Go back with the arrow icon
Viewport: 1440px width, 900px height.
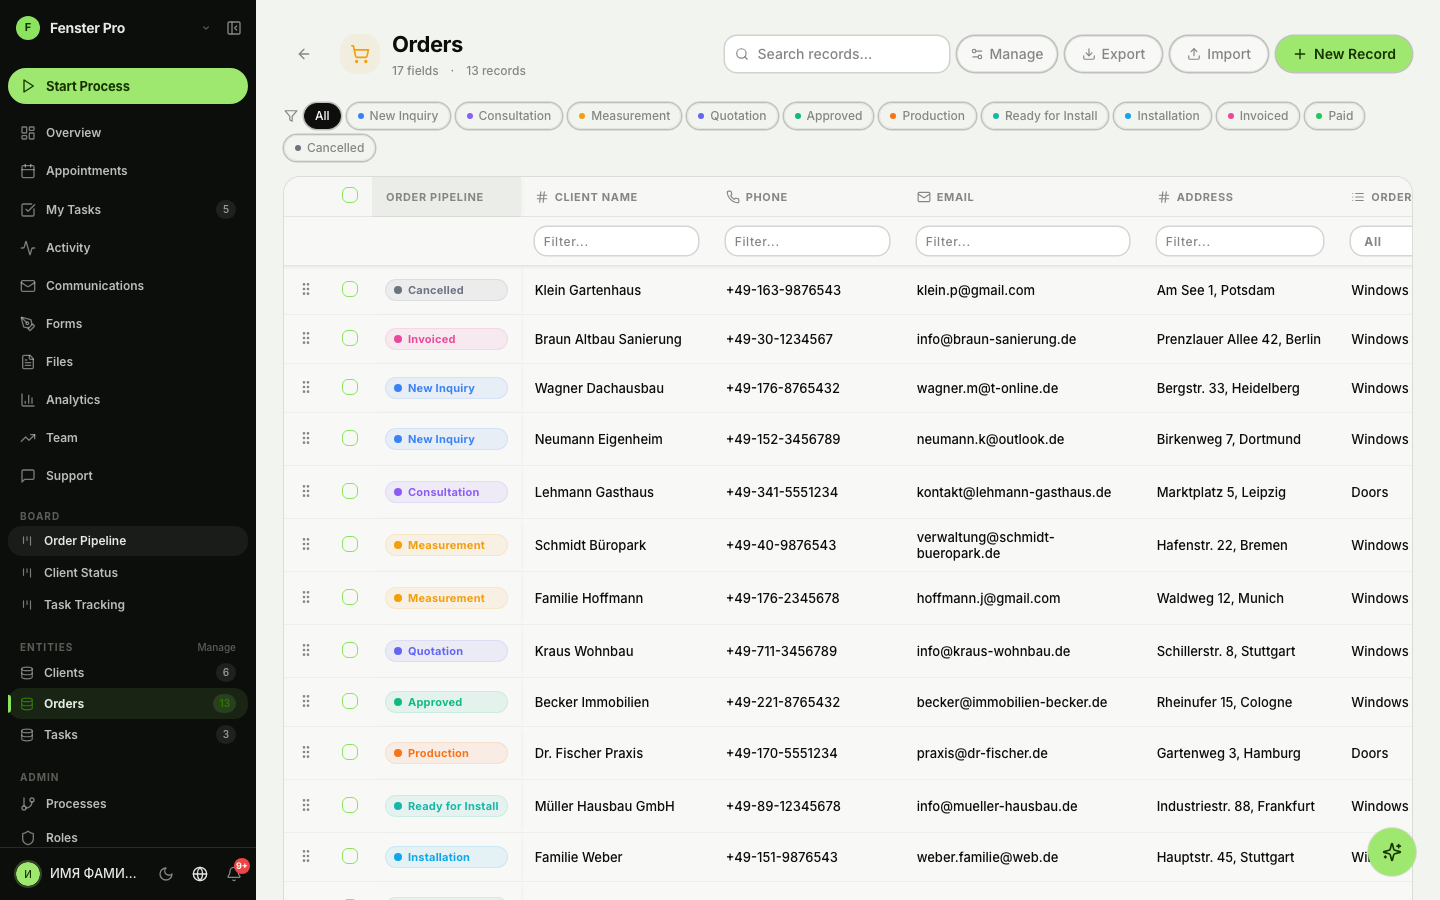click(304, 54)
